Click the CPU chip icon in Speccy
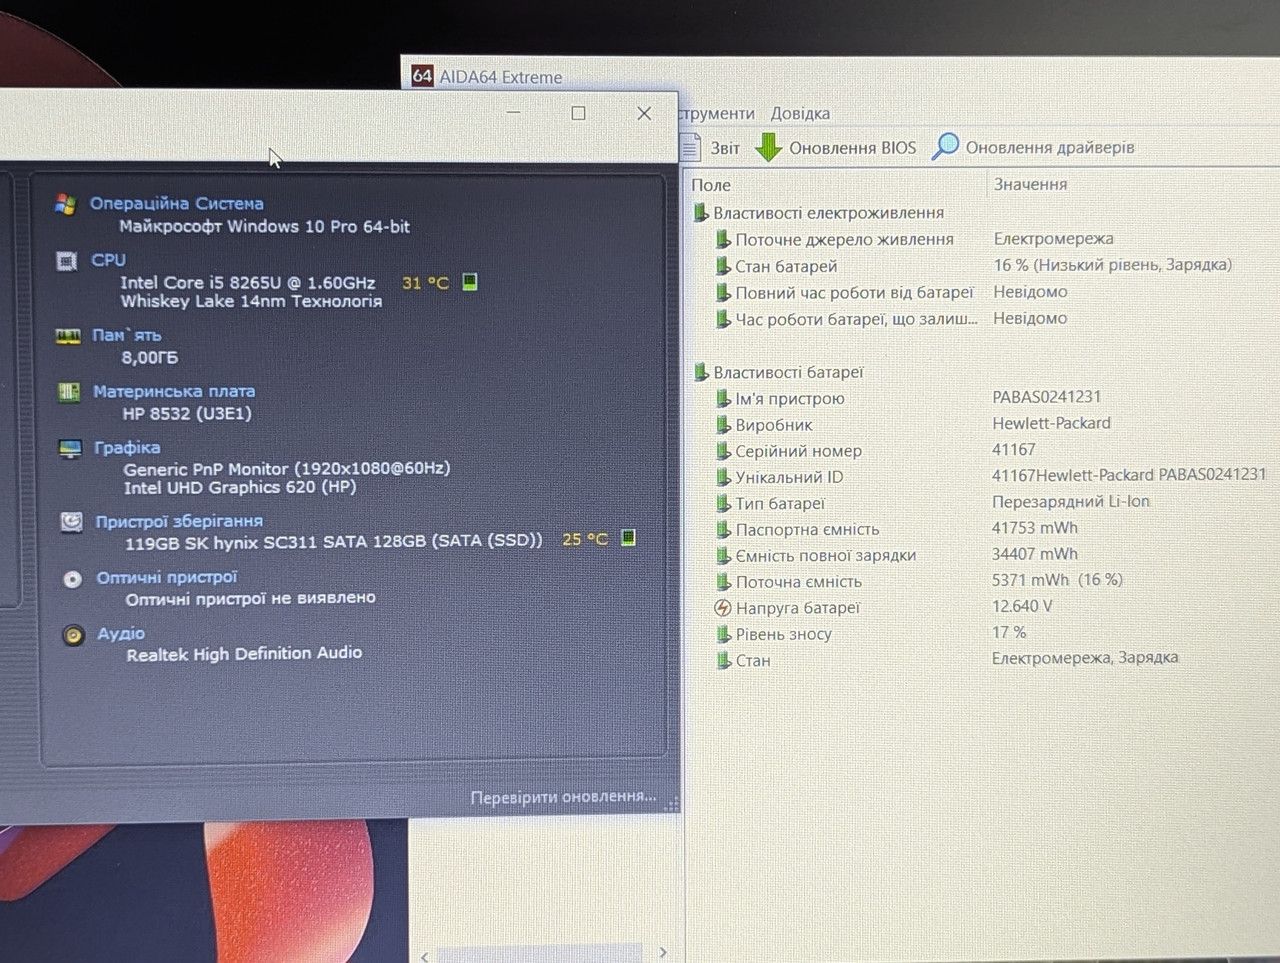 coord(67,261)
